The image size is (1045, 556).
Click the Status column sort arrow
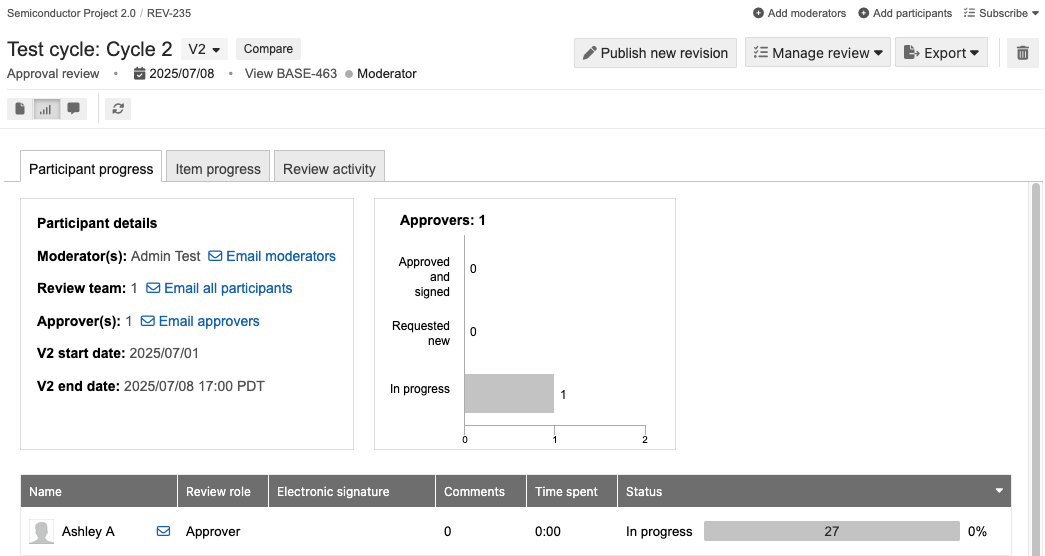998,491
